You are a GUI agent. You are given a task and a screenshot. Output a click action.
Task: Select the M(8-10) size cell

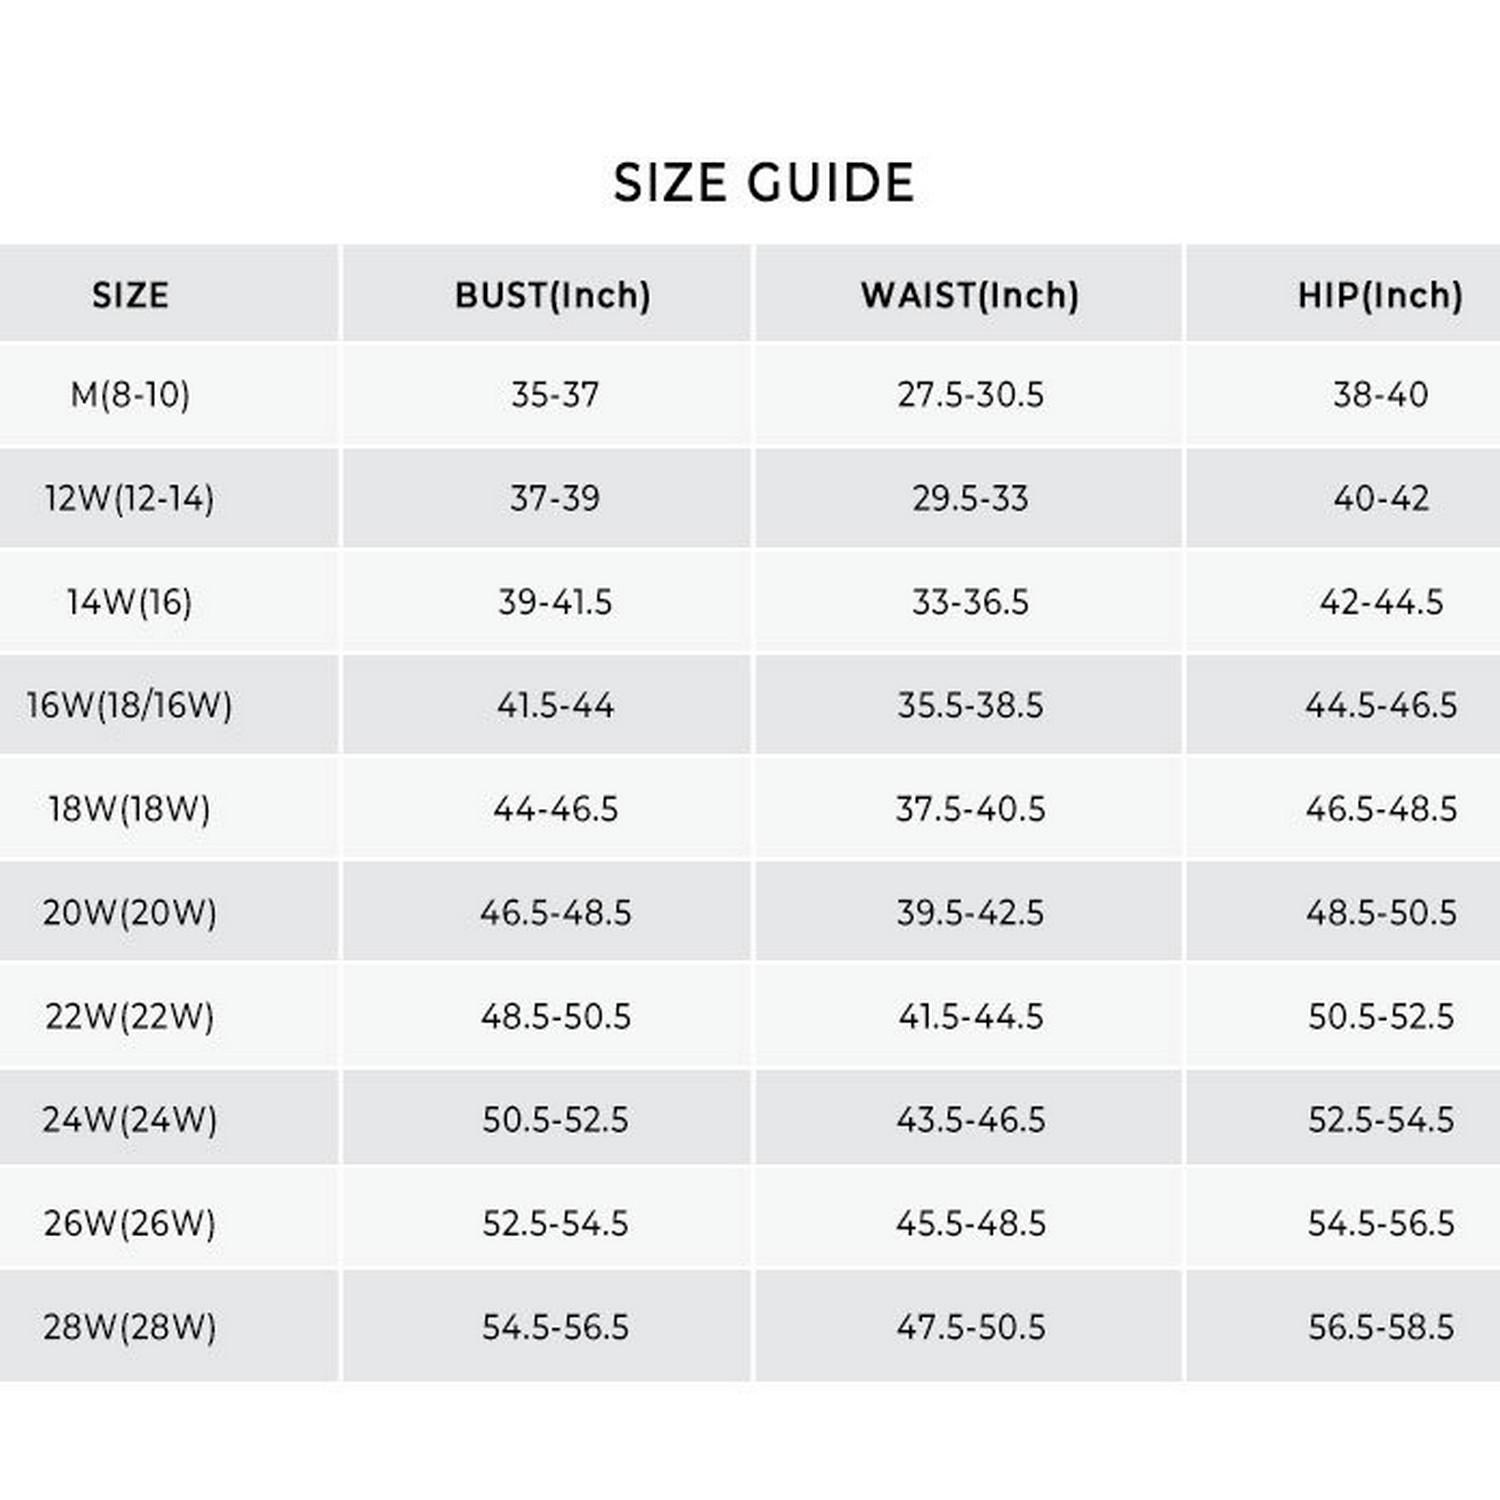[x=130, y=395]
